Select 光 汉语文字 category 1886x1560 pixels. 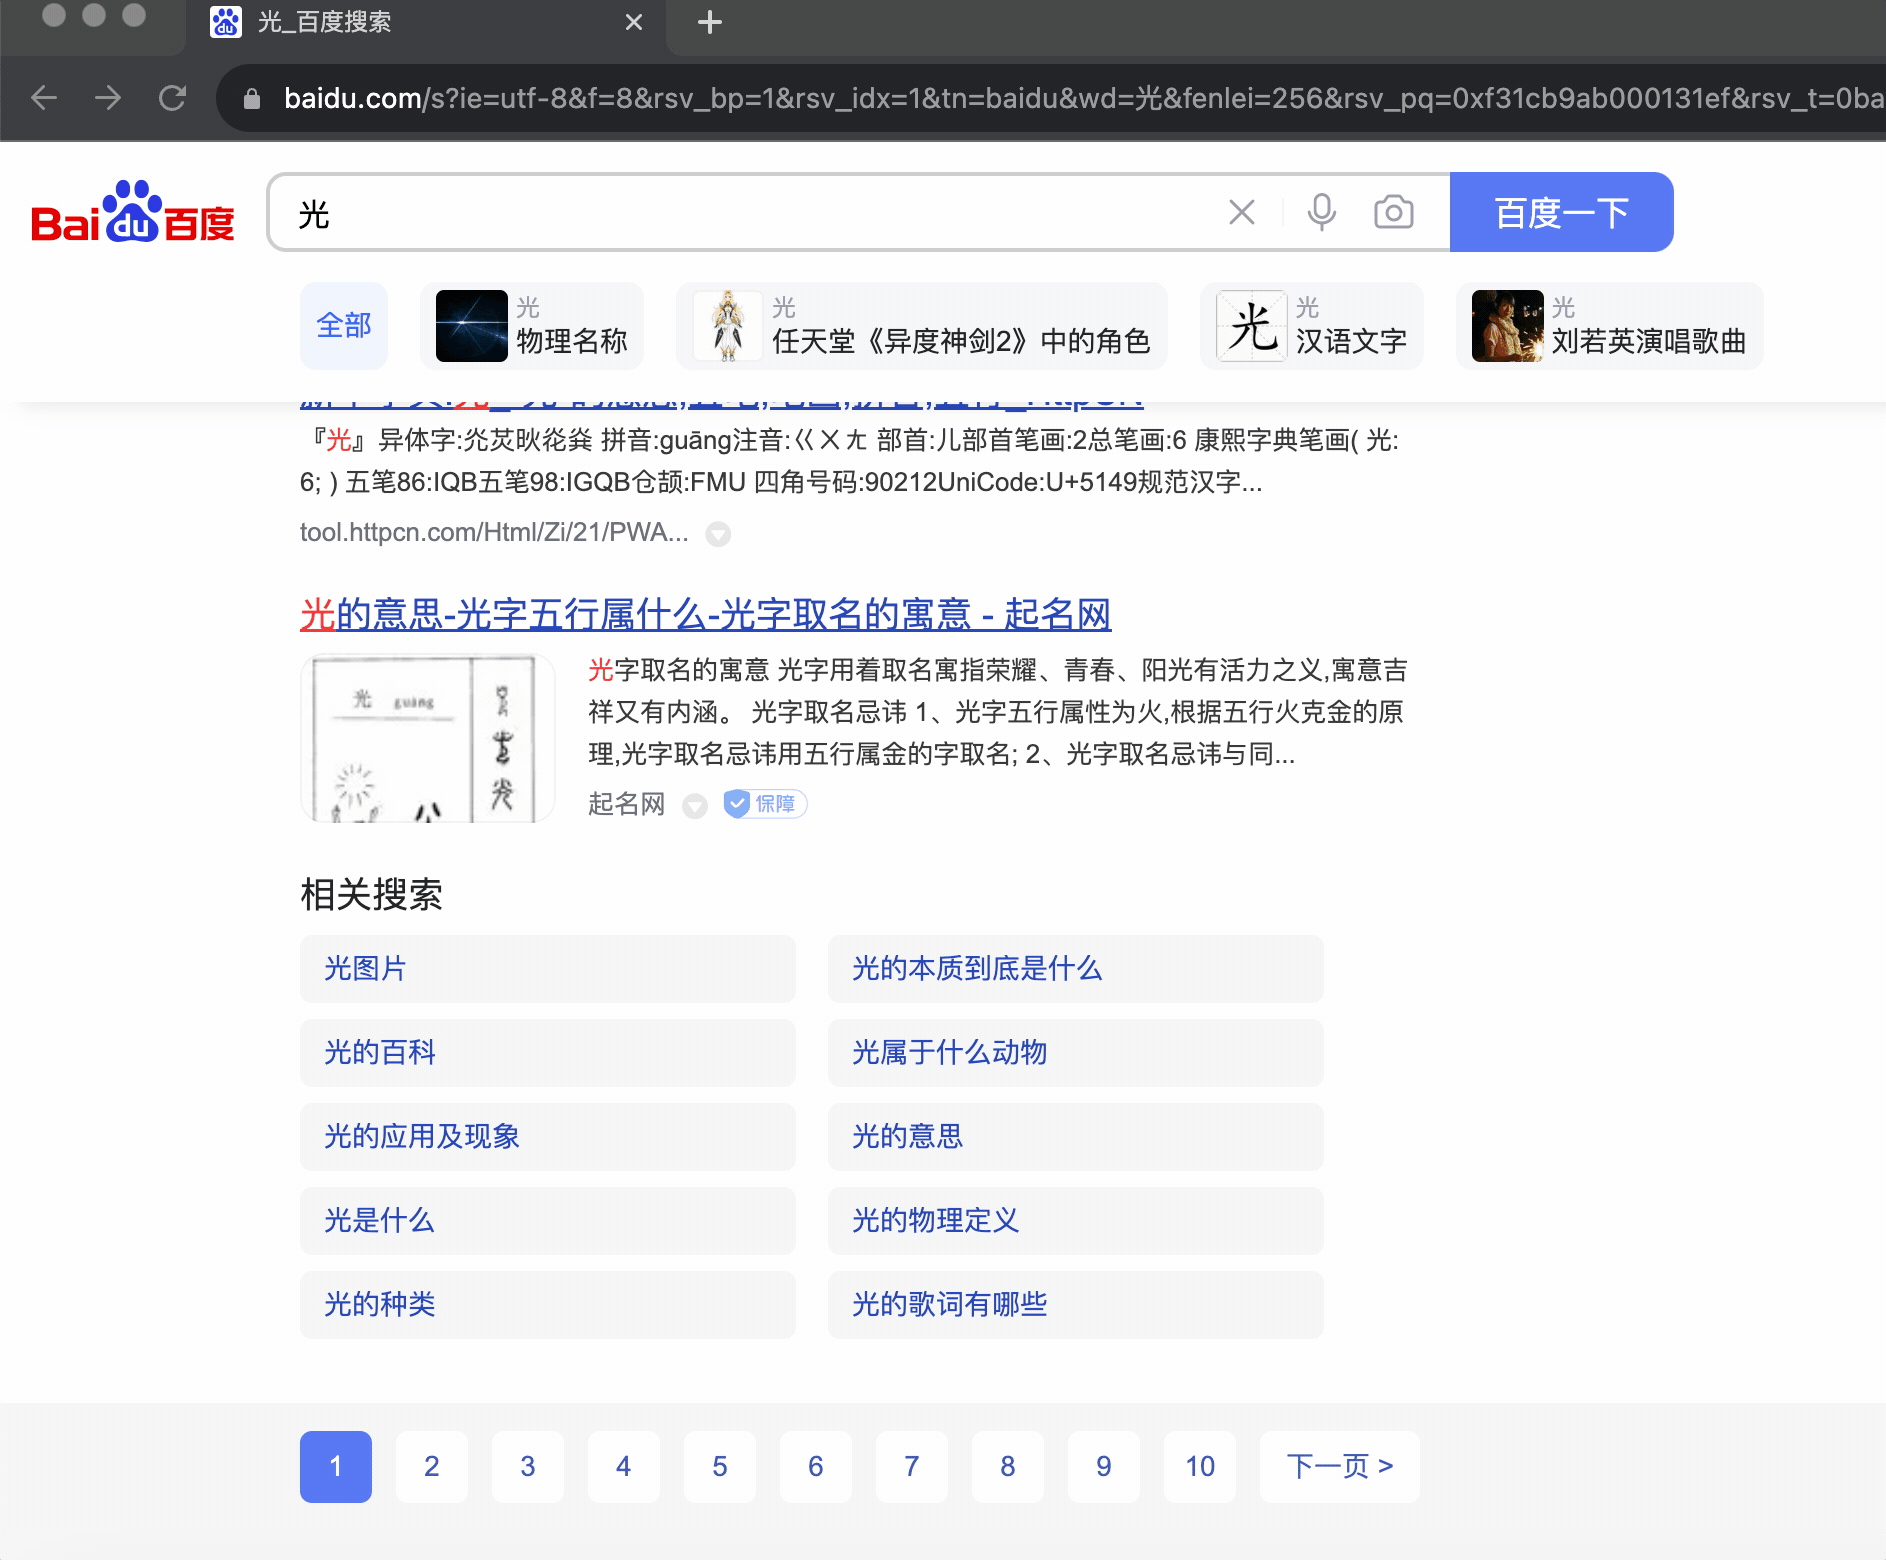[1312, 326]
